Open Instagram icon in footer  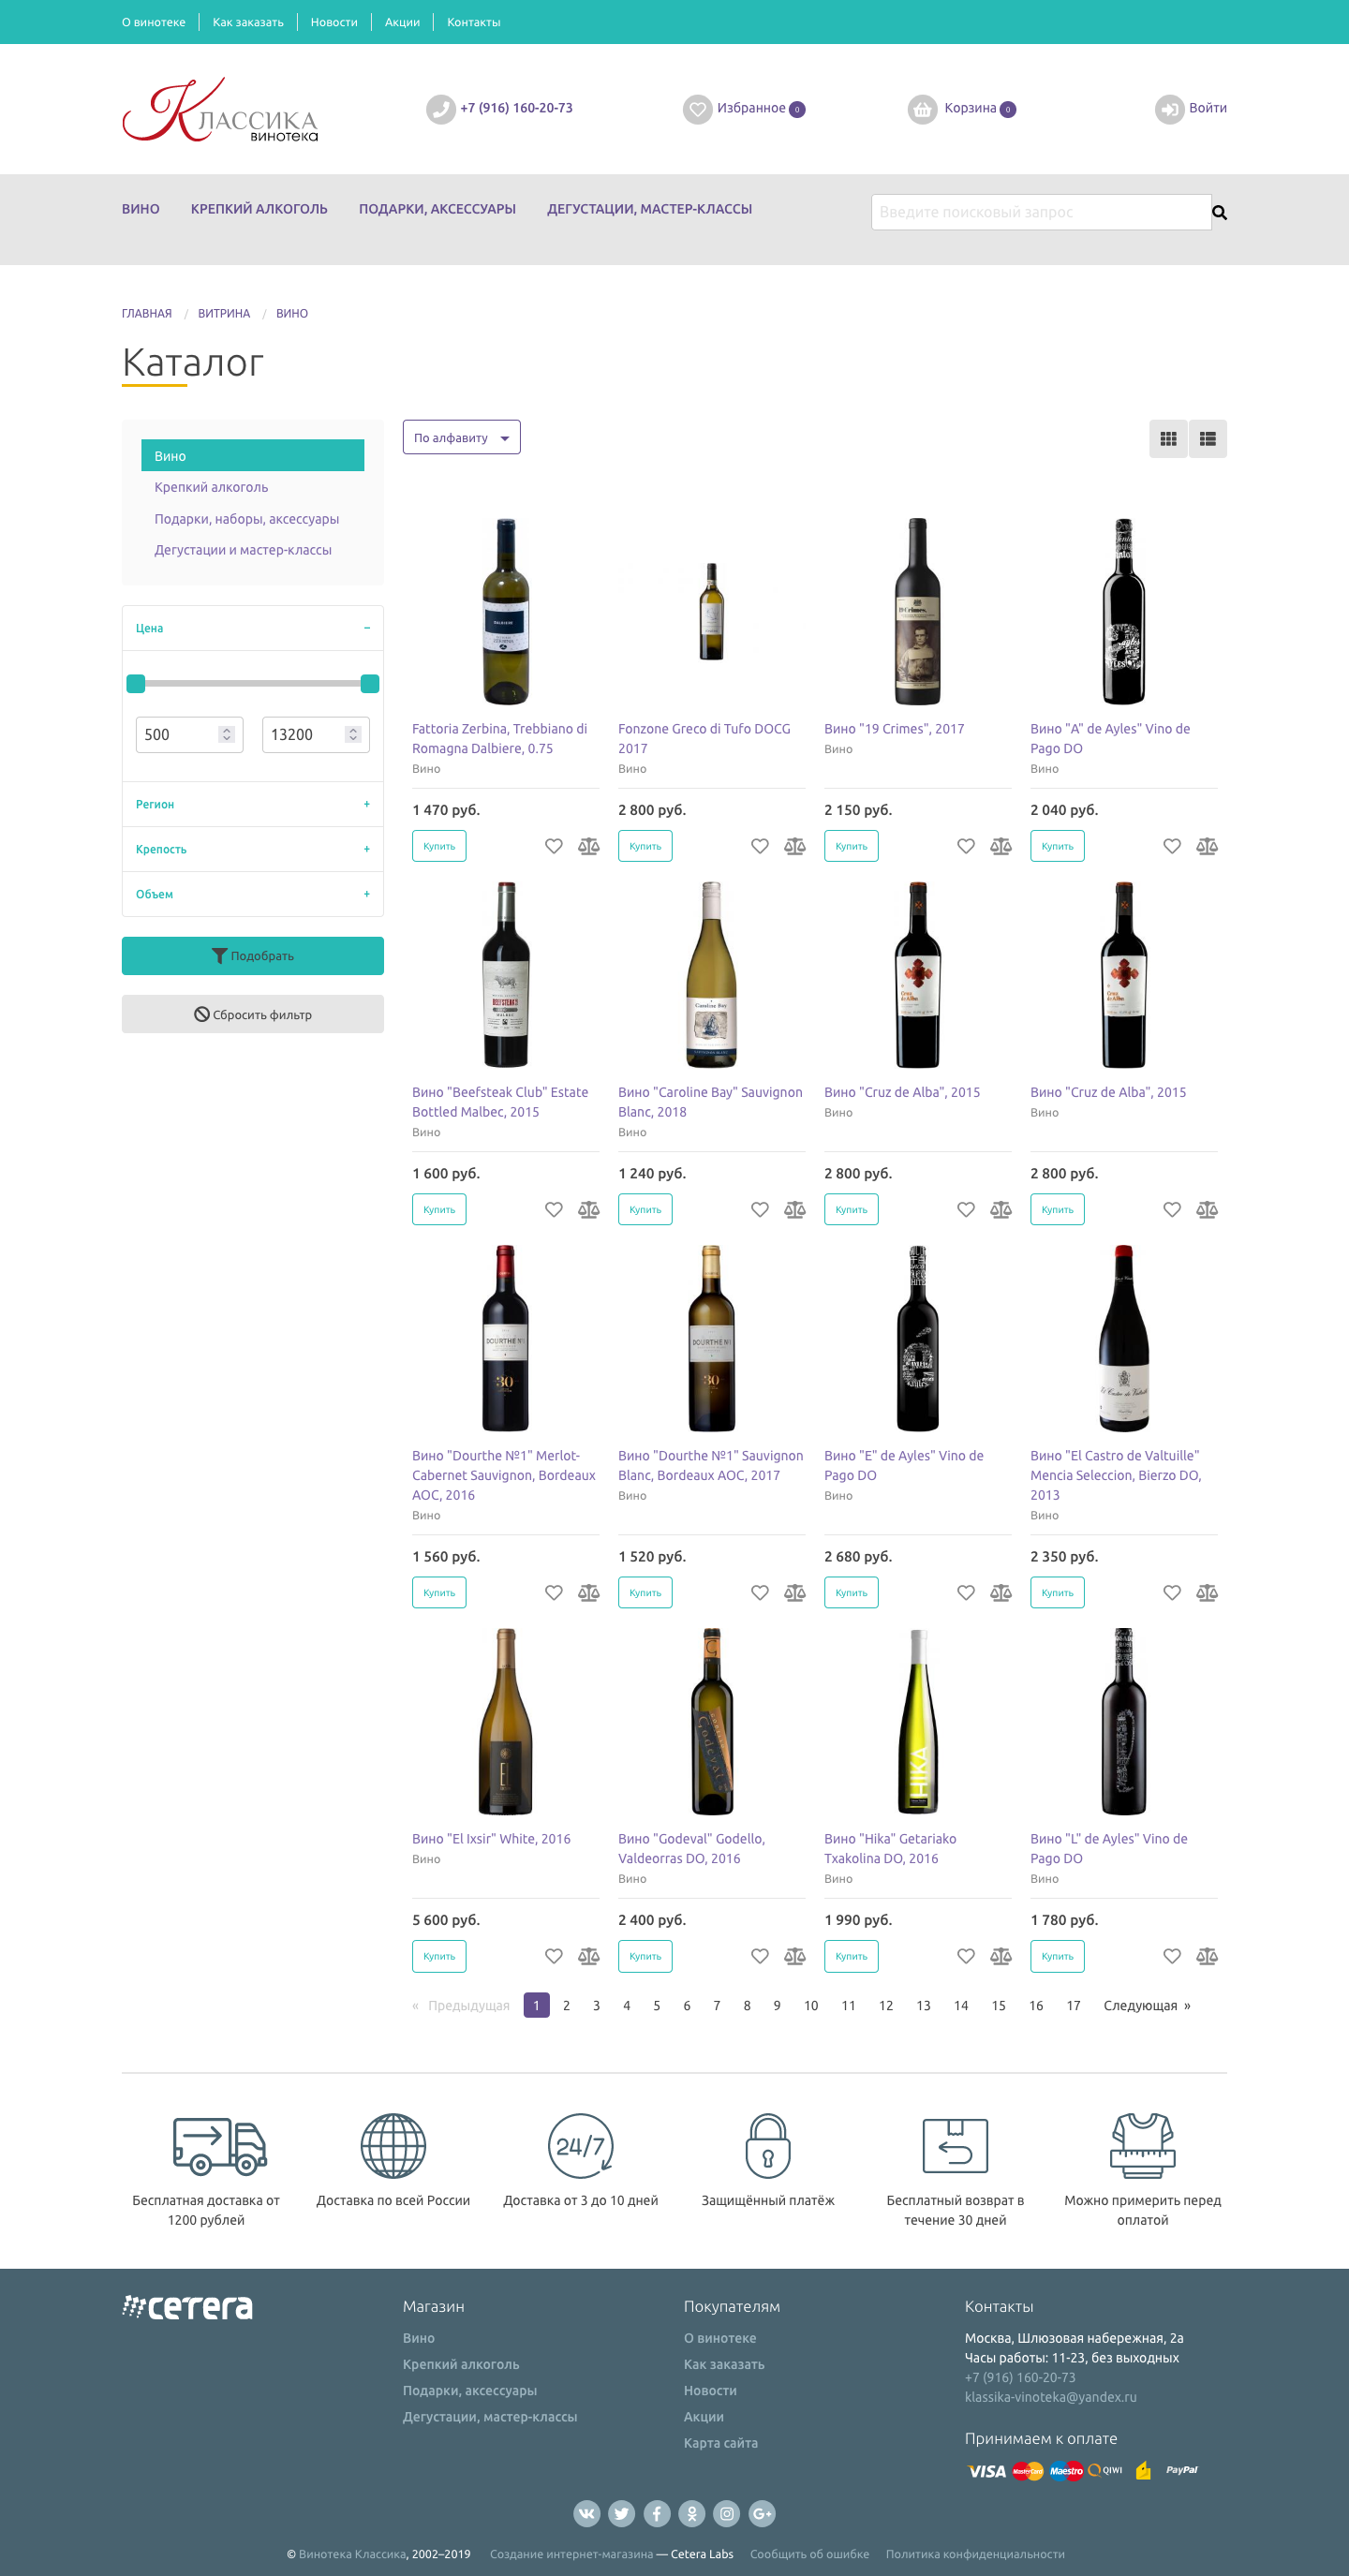coord(727,2513)
